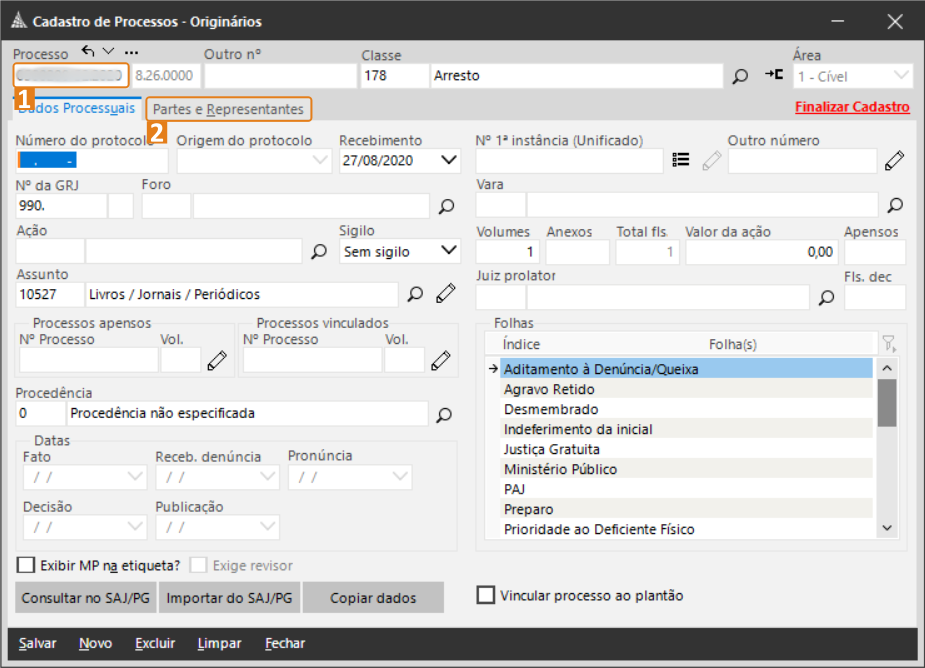Image resolution: width=925 pixels, height=668 pixels.
Task: Click Excluir in bottom bar
Action: (x=155, y=643)
